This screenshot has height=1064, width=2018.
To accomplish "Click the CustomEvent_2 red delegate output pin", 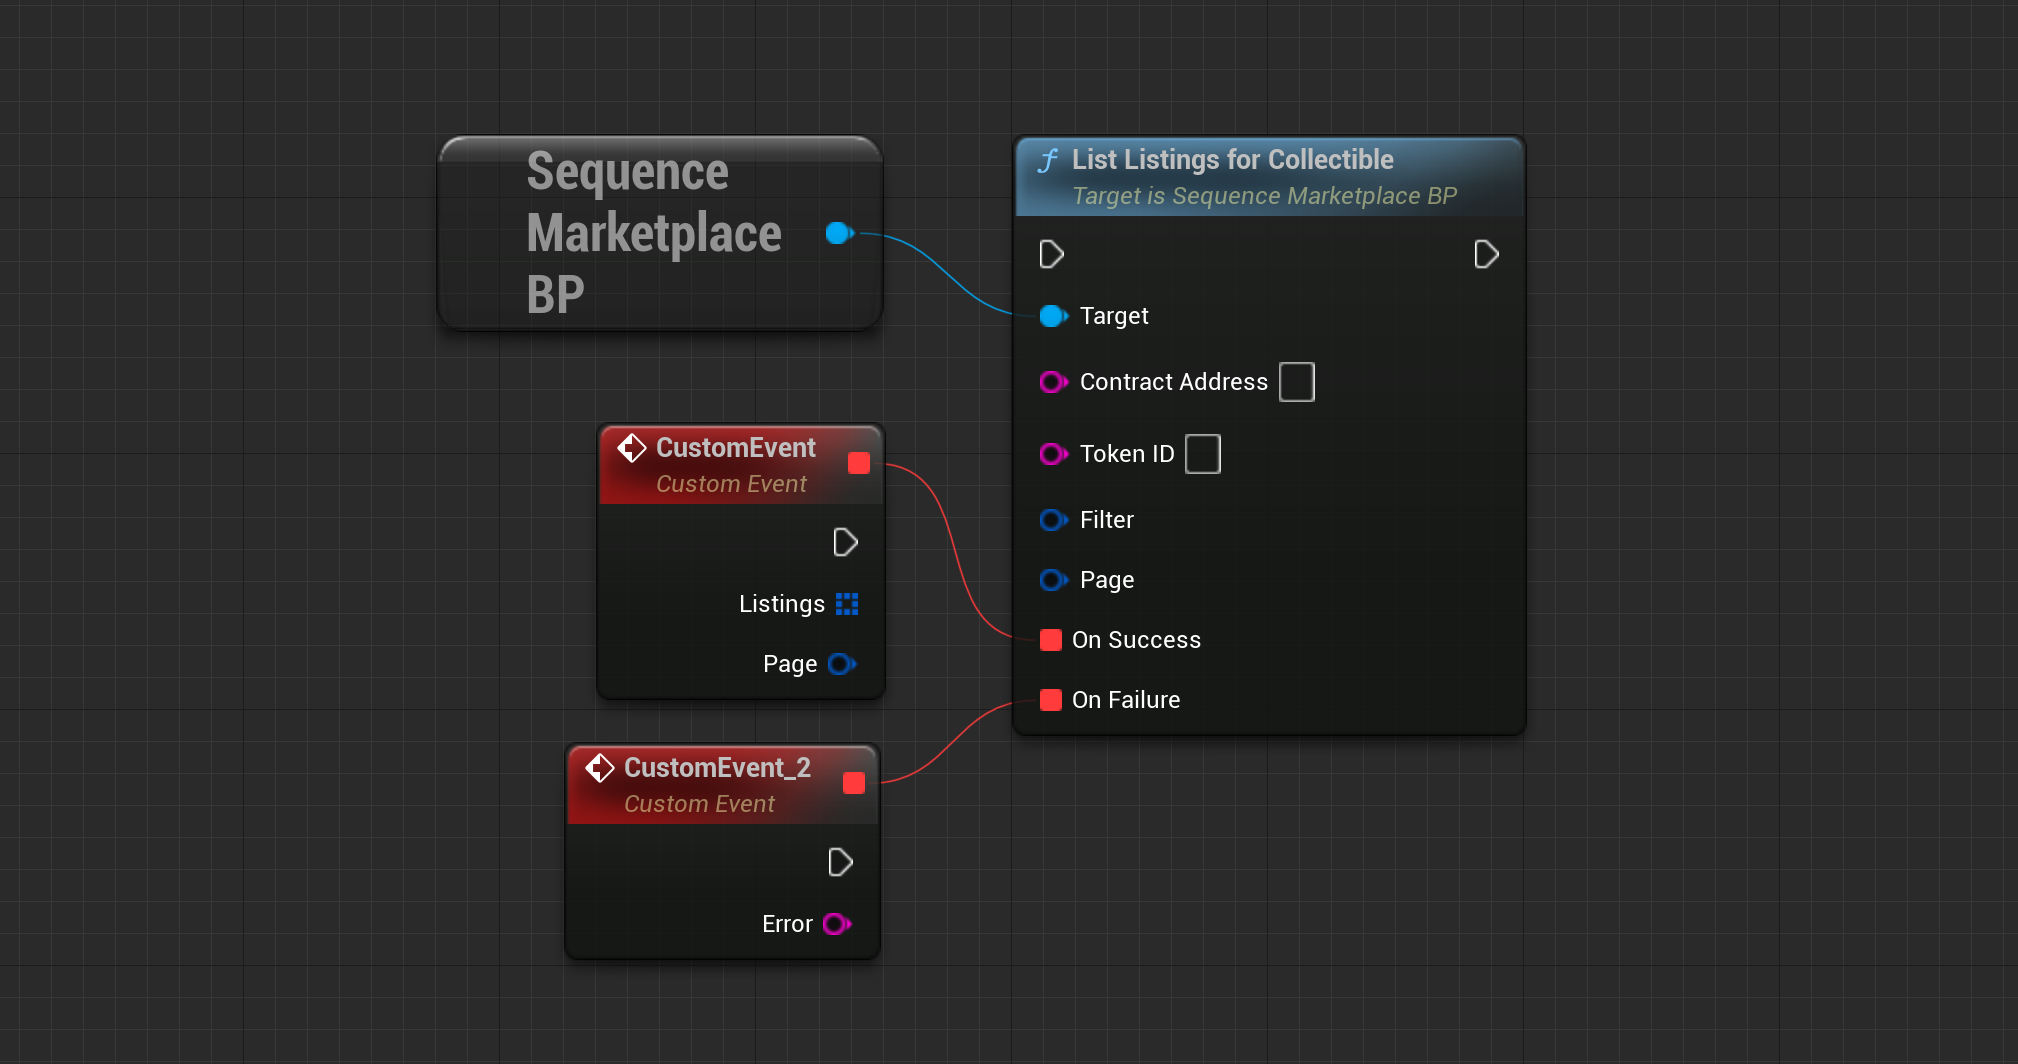I will click(853, 783).
